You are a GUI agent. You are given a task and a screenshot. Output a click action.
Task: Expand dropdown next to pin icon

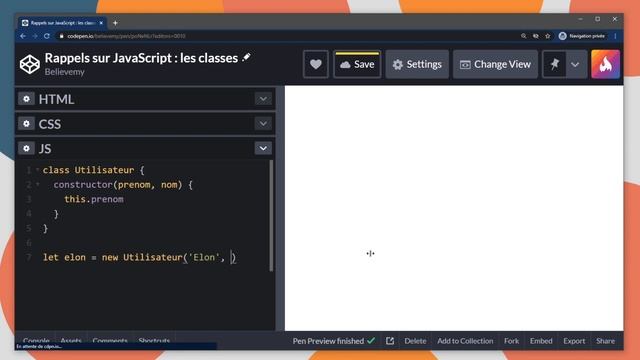[575, 64]
